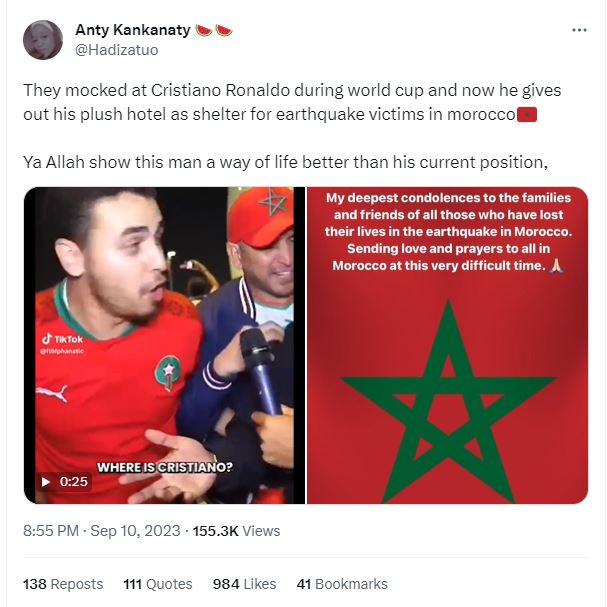Open the three-dot more options menu
This screenshot has height=607, width=607.
(x=579, y=30)
